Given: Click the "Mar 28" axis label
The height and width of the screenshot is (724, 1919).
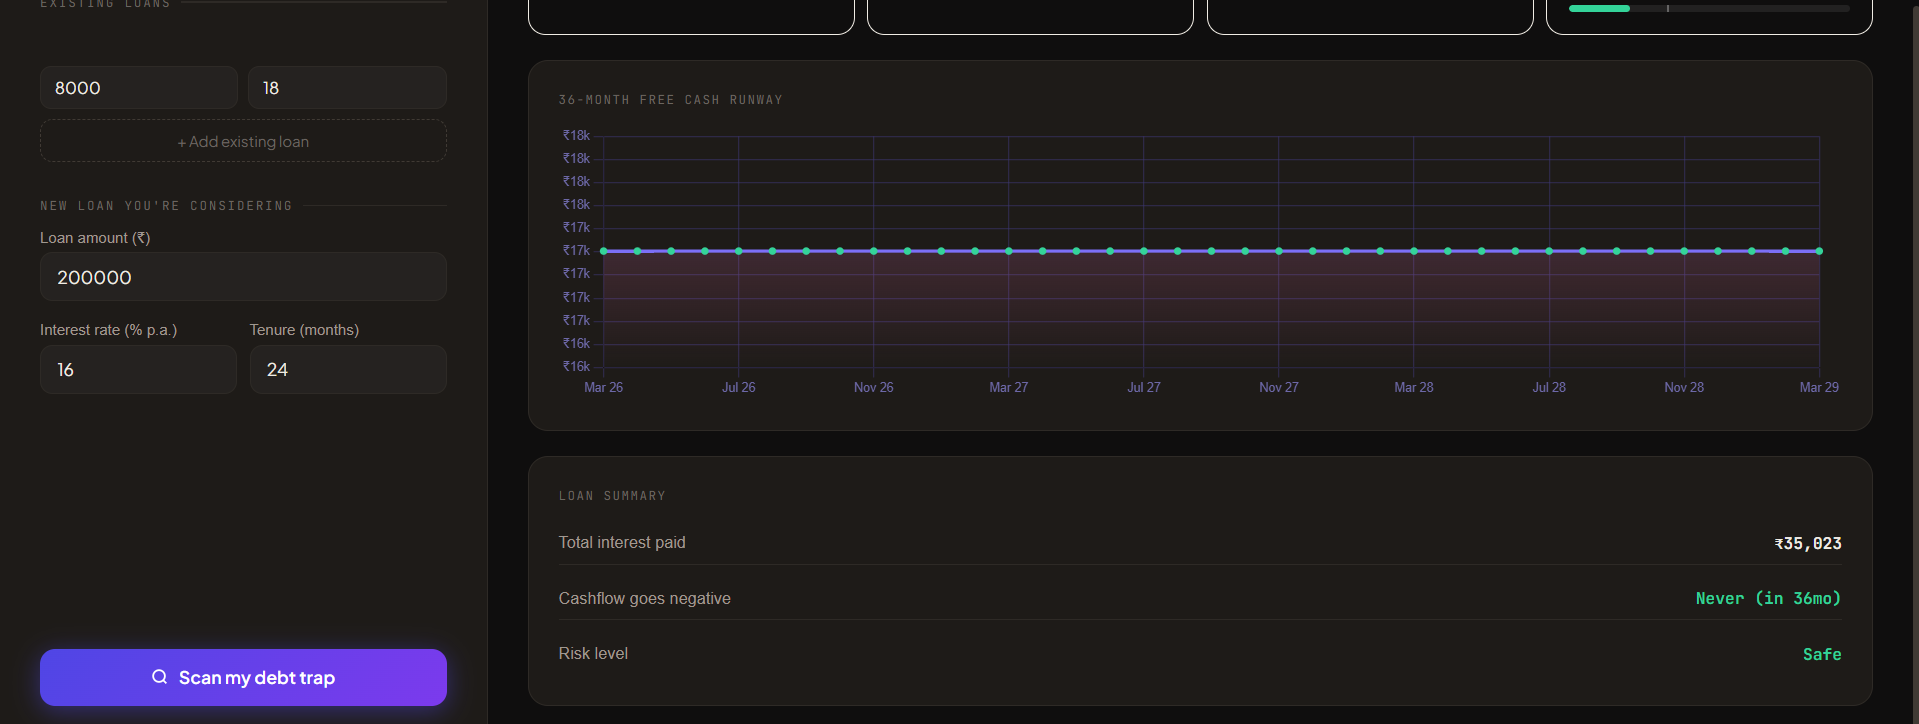Looking at the screenshot, I should [1414, 387].
